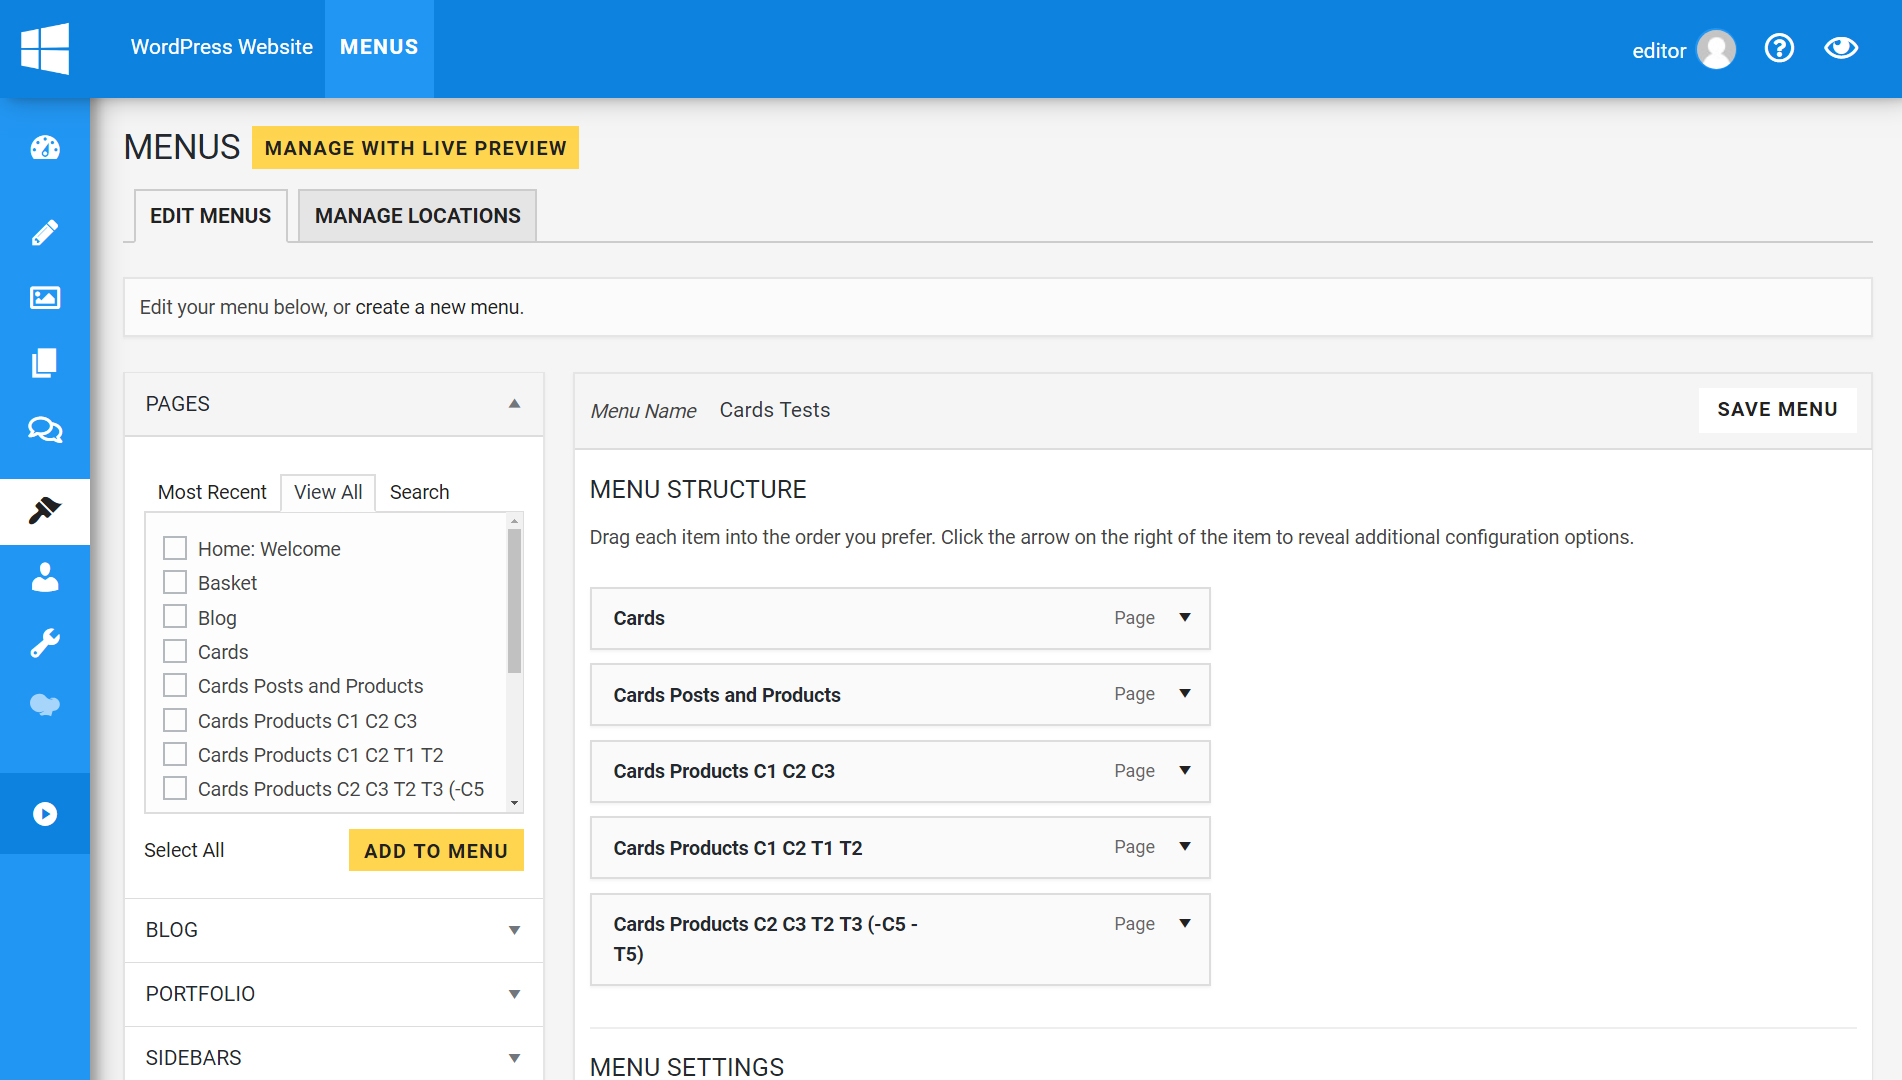Screen dimensions: 1902x1080
Task: Click the help question mark icon
Action: [1779, 48]
